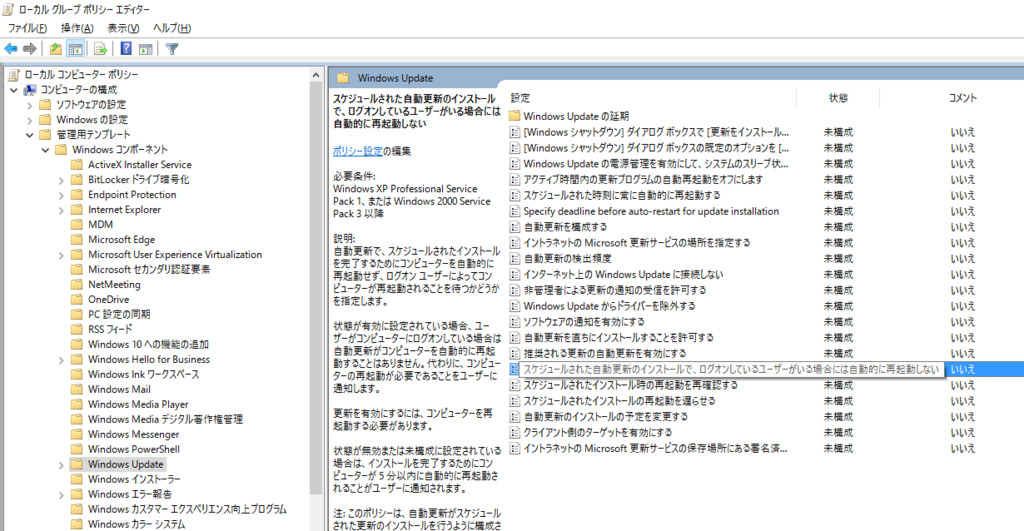
Task: Select 自動更新の検出頻度 policy
Action: [567, 259]
